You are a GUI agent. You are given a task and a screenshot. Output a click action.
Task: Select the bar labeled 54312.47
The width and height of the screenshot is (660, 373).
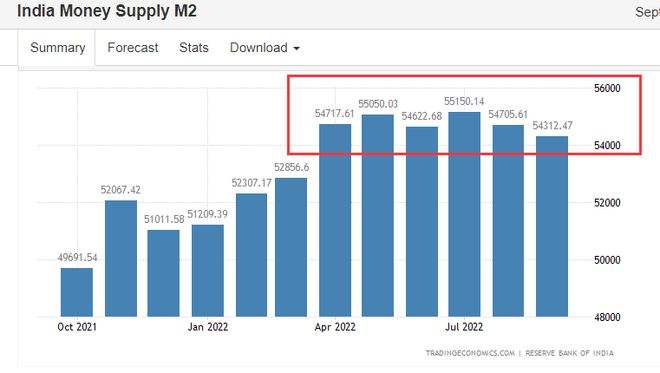552,226
